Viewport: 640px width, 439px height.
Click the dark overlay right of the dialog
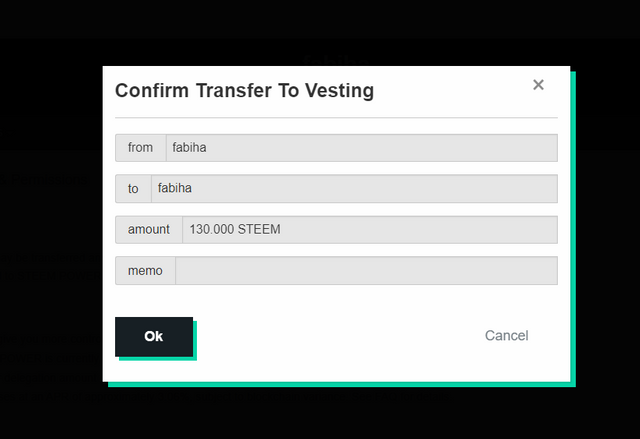click(x=607, y=228)
